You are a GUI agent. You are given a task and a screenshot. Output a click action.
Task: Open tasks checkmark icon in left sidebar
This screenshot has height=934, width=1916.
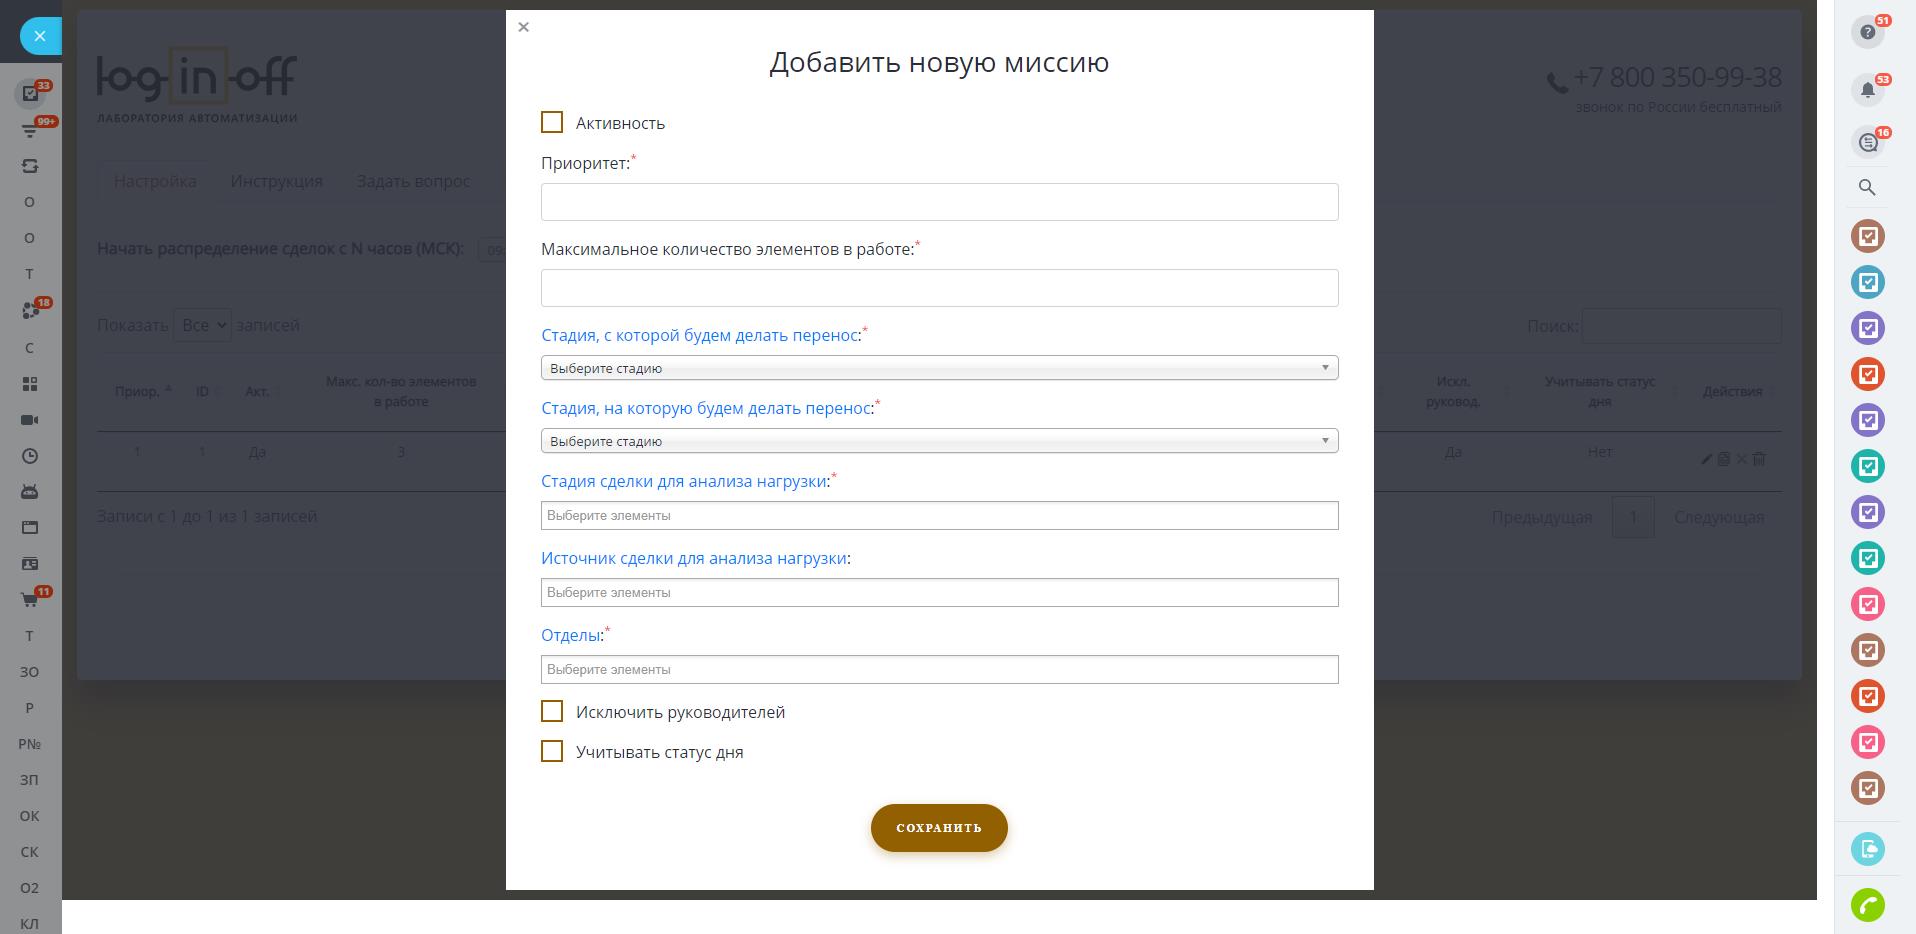30,94
